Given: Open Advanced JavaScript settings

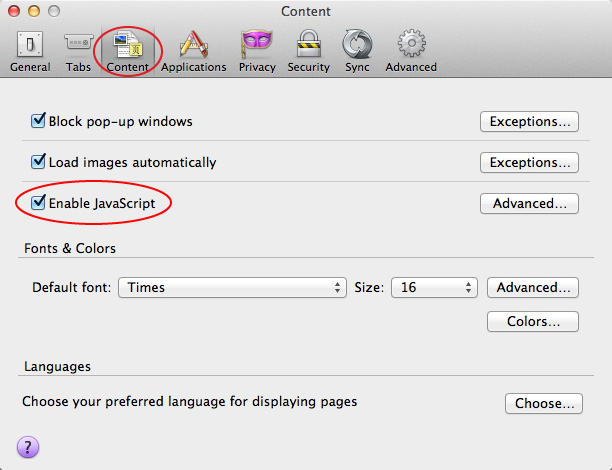Looking at the screenshot, I should tap(530, 203).
